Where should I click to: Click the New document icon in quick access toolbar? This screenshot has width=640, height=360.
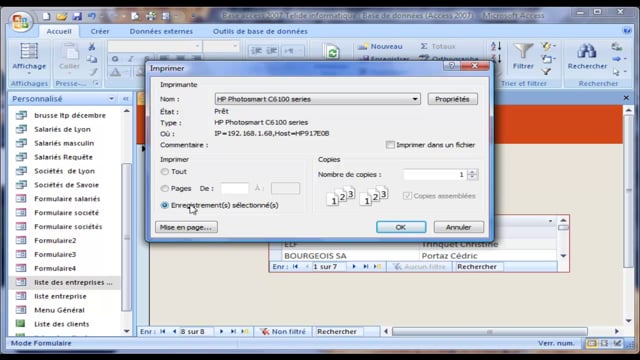point(46,16)
